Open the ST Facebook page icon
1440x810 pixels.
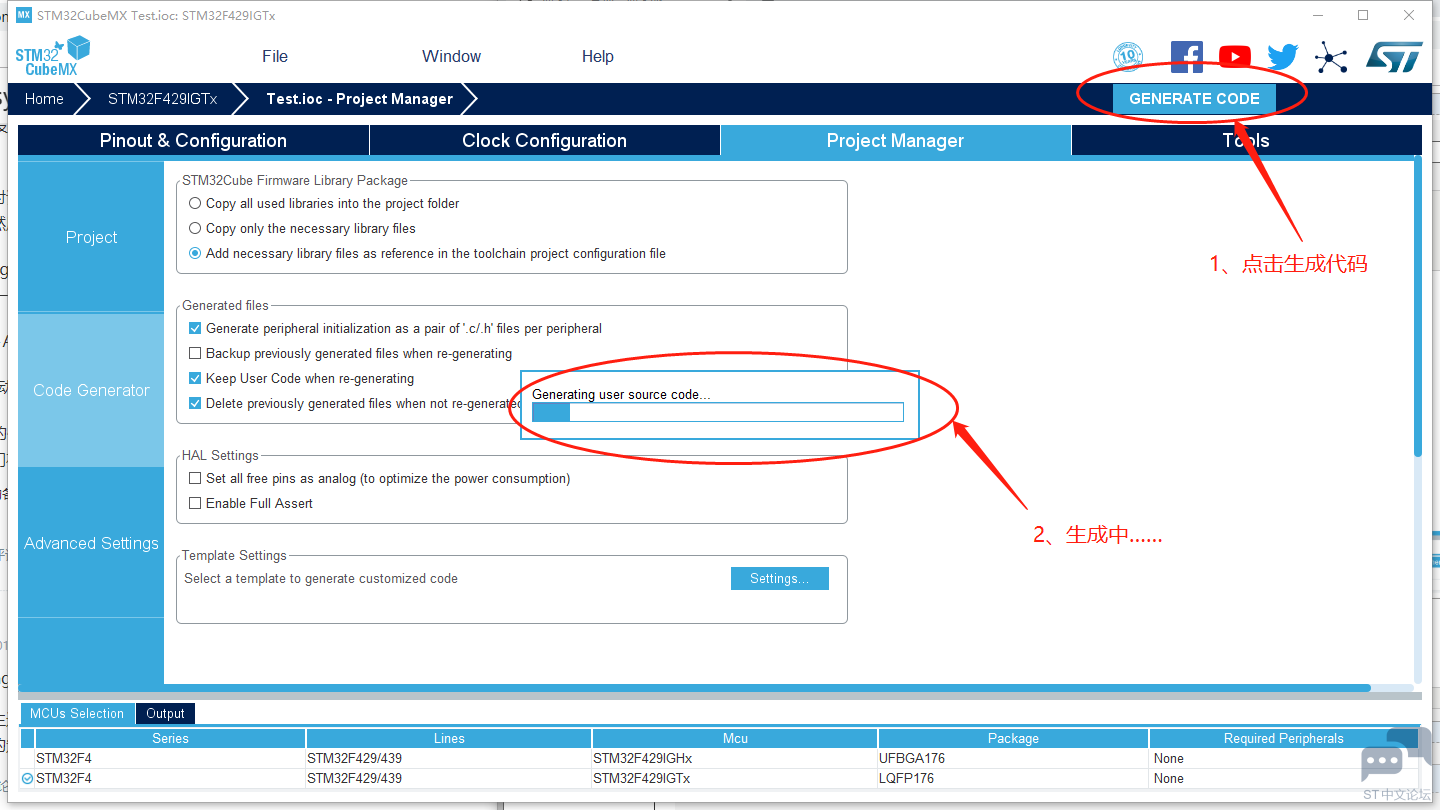click(1186, 57)
